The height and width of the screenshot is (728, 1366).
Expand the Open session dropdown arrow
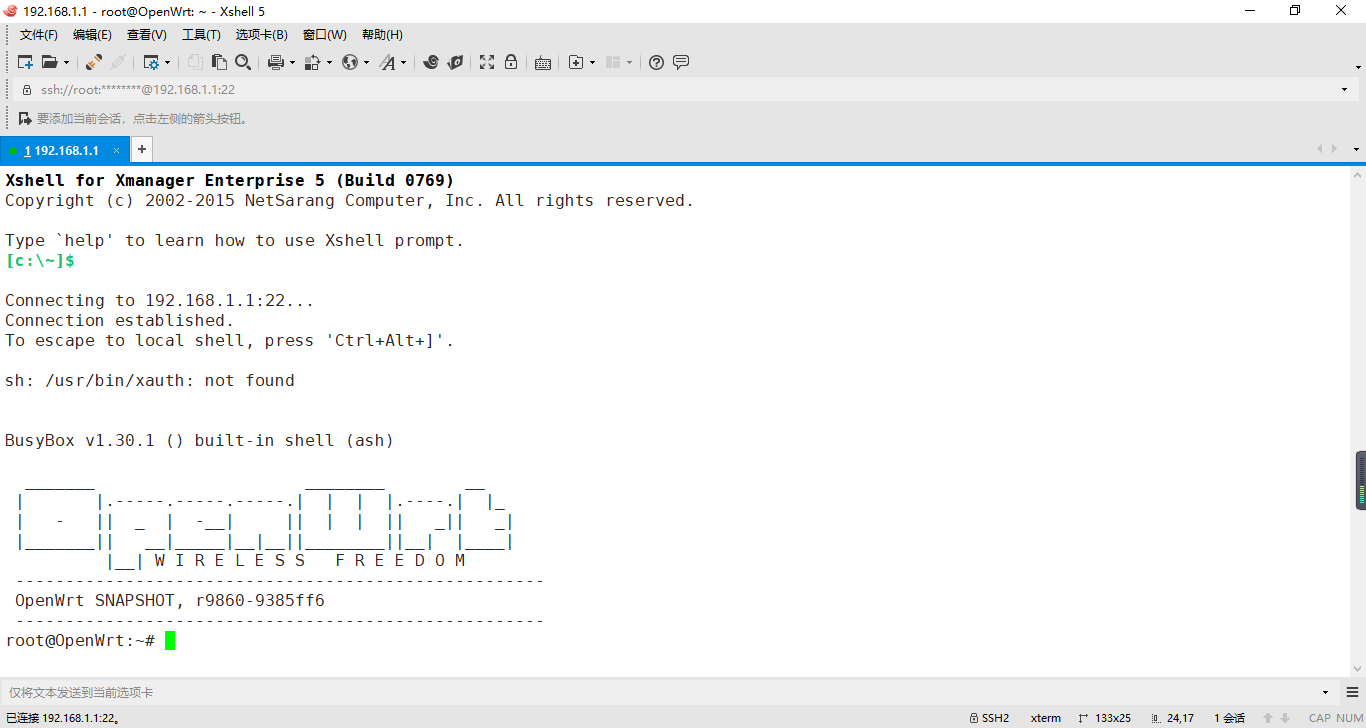coord(65,62)
